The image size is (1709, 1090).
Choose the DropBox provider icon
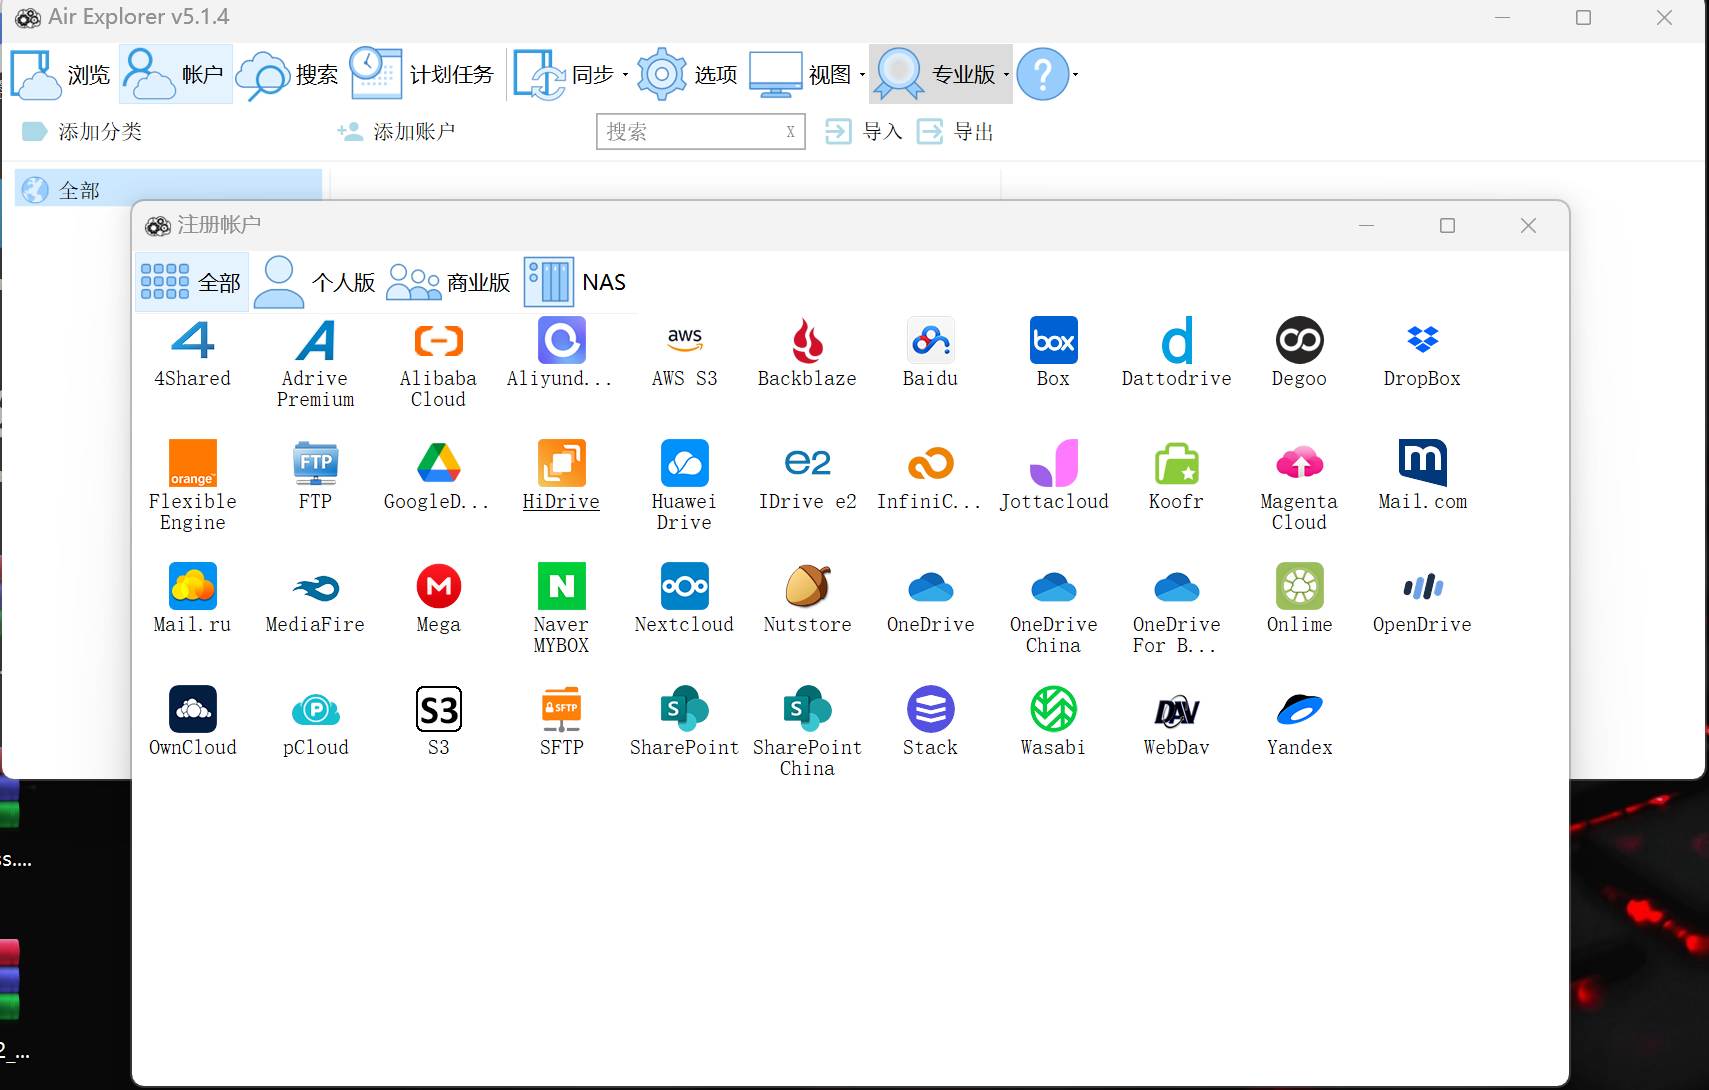[x=1423, y=341]
